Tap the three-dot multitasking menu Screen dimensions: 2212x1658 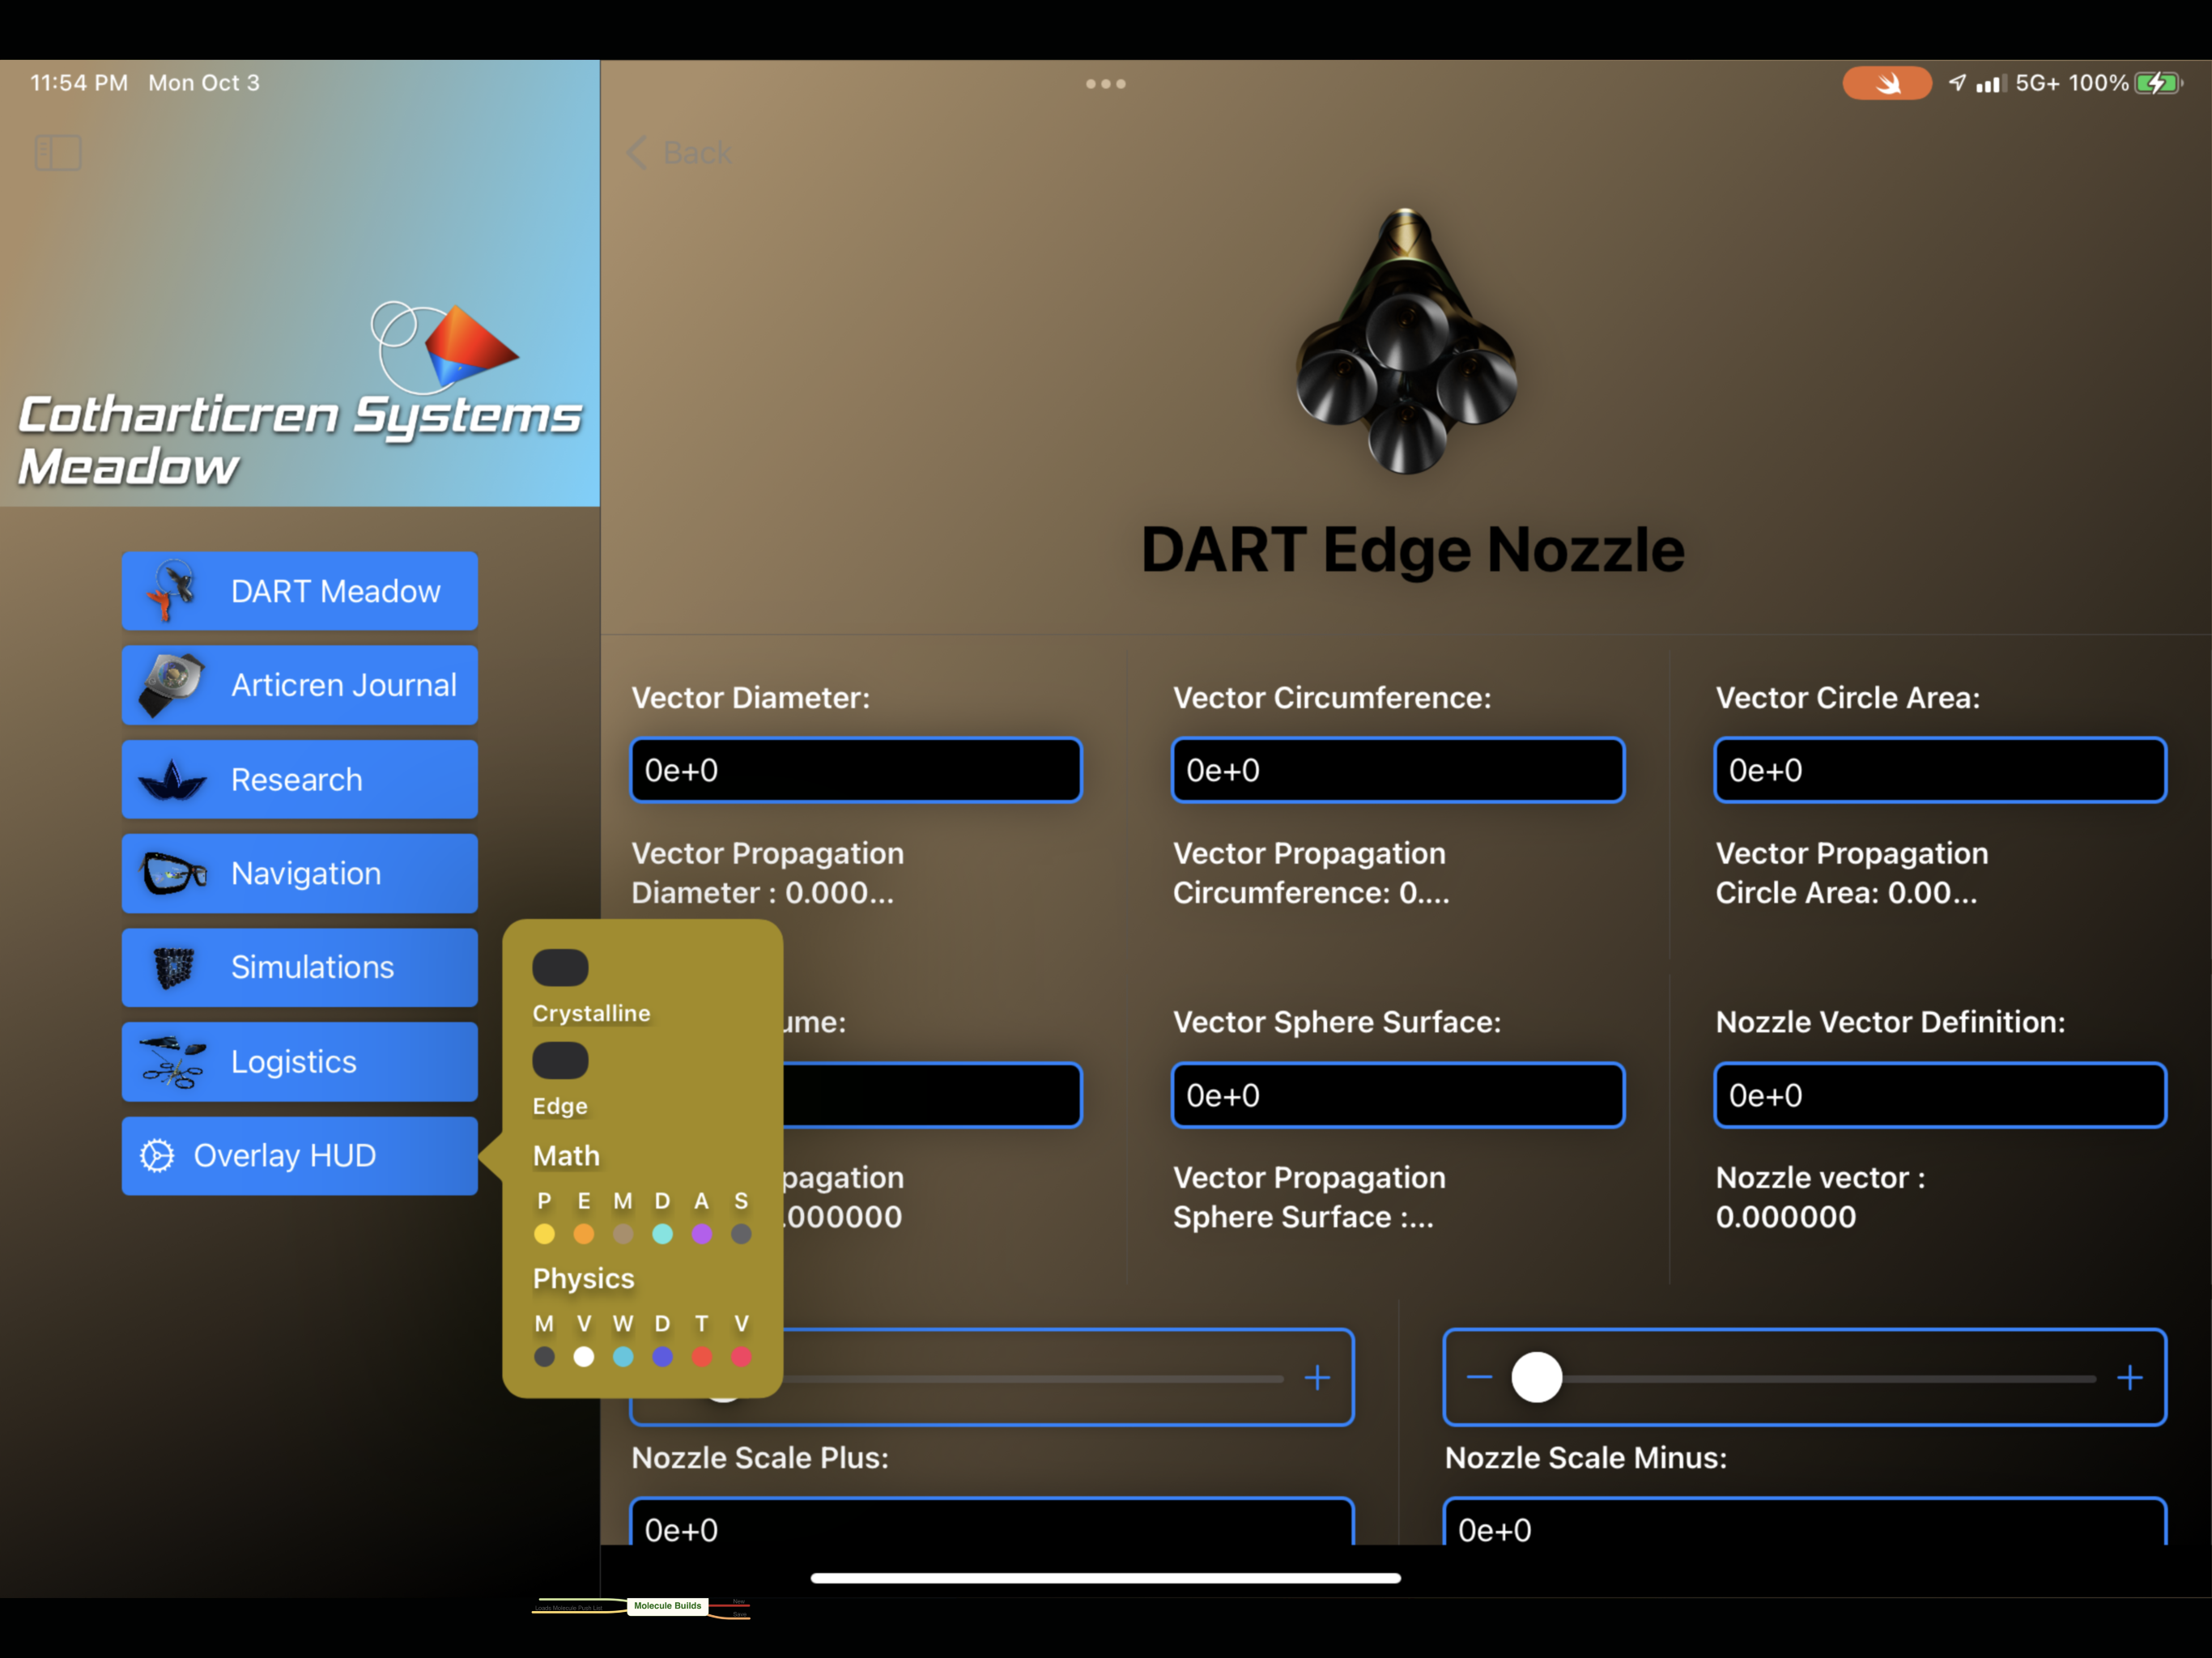[1105, 84]
